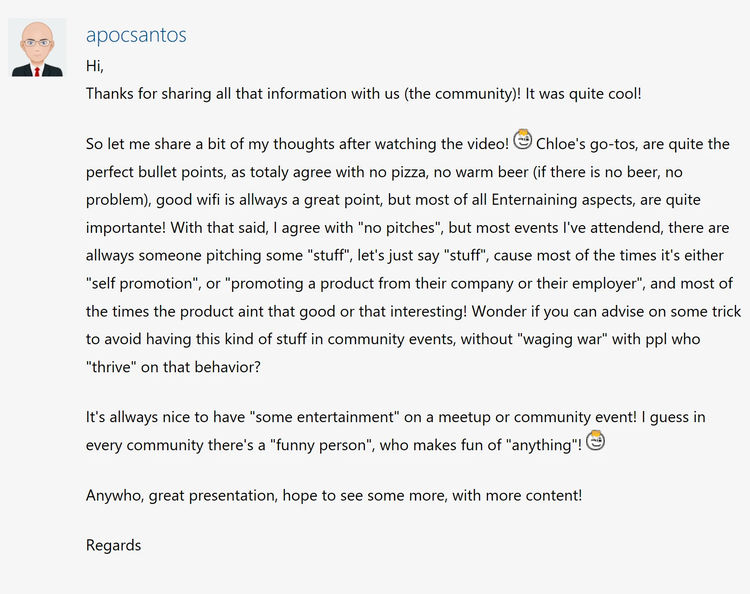Click the line starting "importante! With that said"
This screenshot has width=750, height=594.
tap(400, 228)
